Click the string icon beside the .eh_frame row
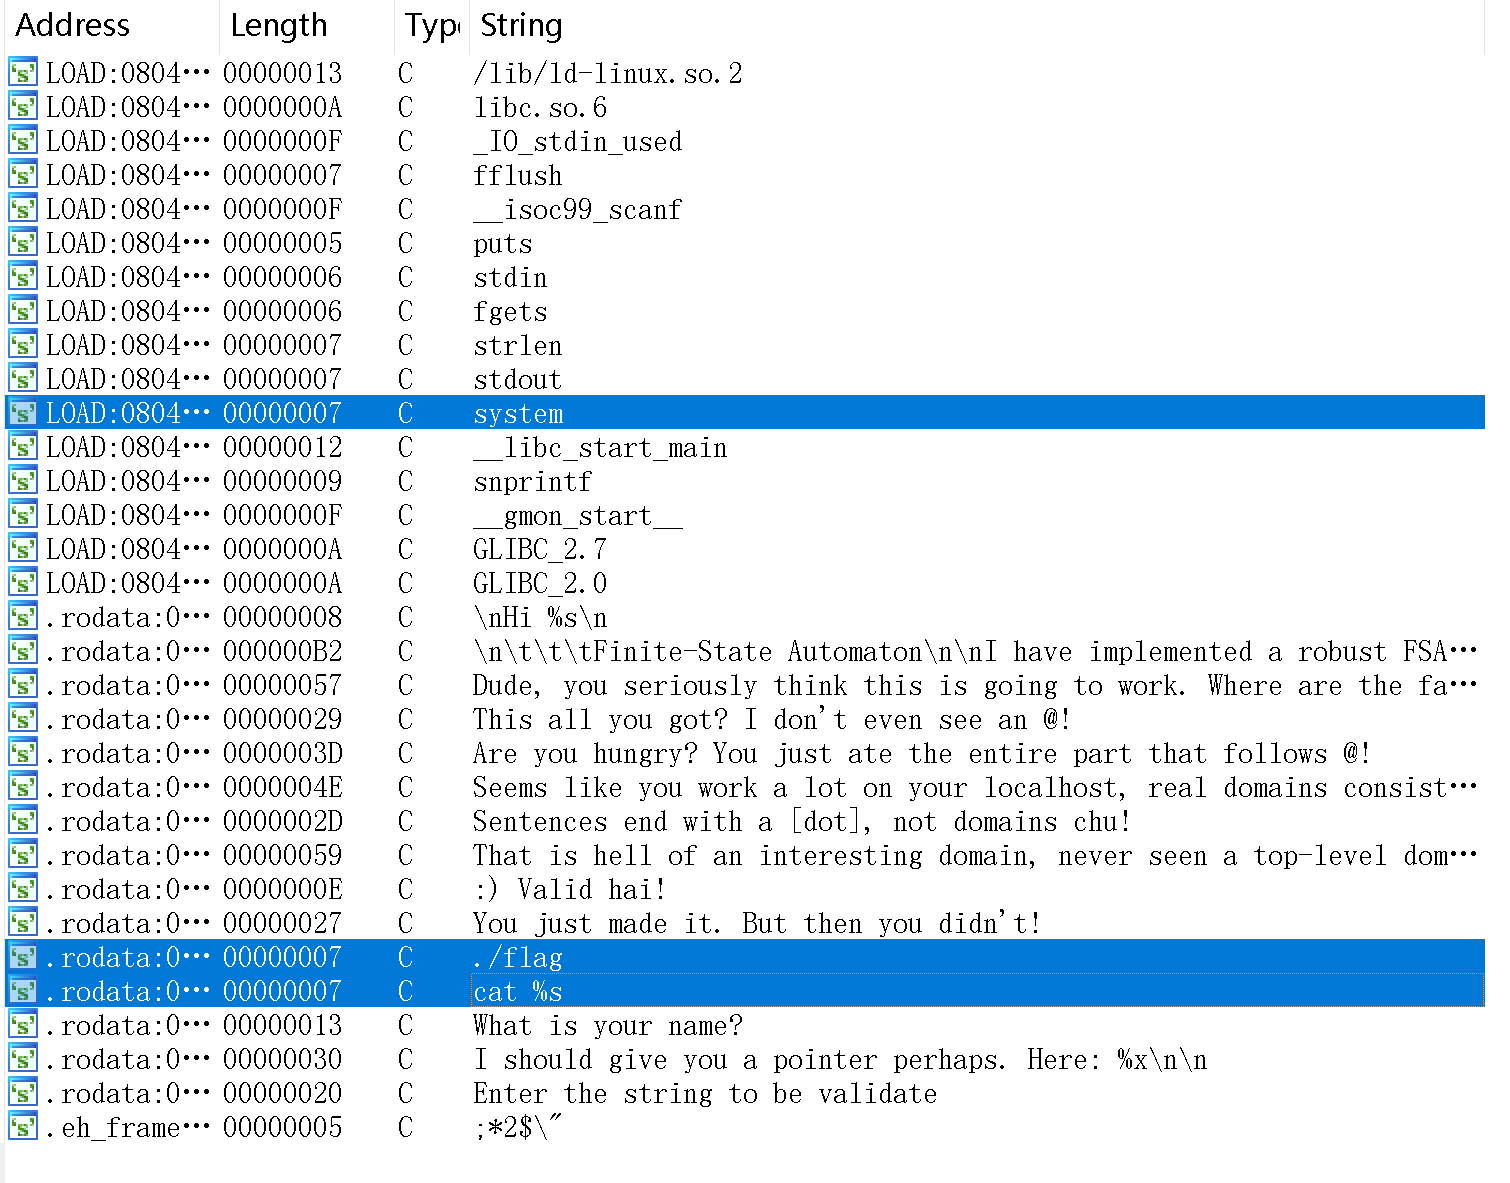The width and height of the screenshot is (1510, 1183). (x=22, y=1127)
